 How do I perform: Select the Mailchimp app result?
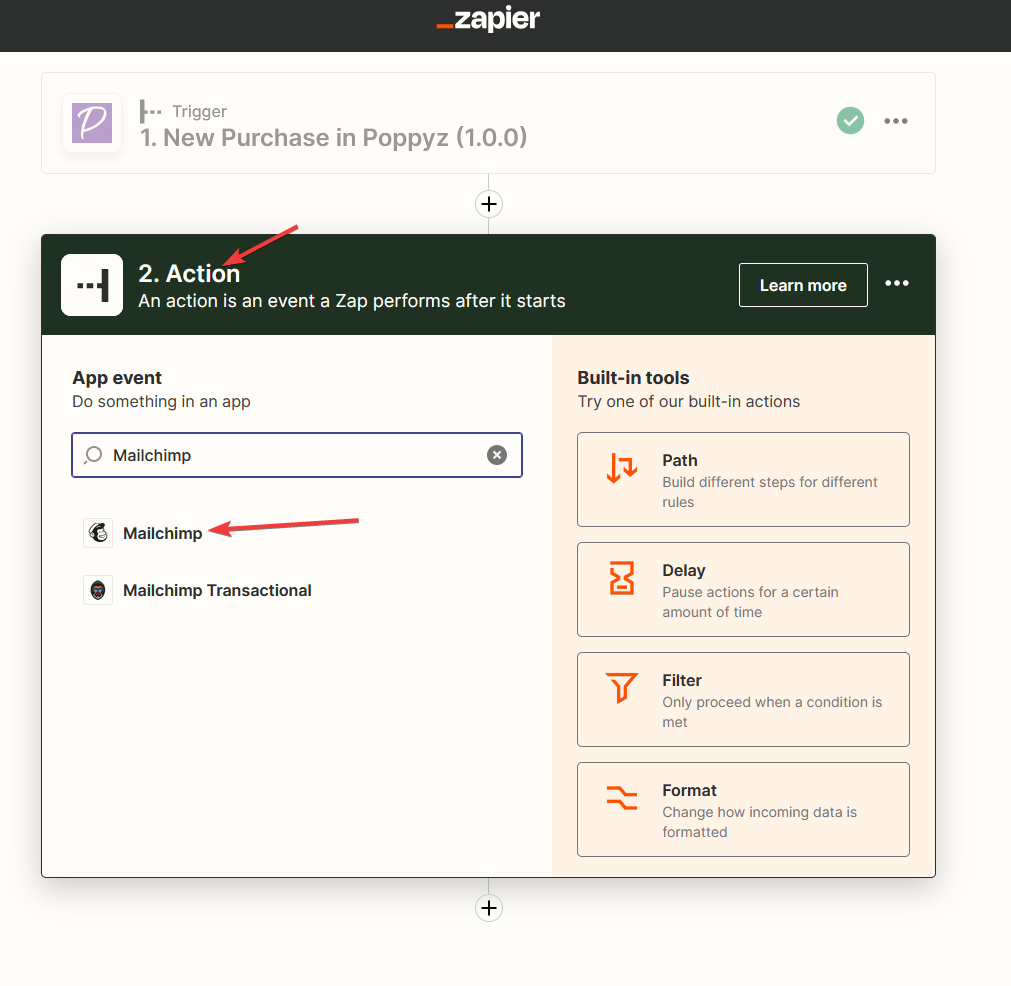click(x=162, y=533)
